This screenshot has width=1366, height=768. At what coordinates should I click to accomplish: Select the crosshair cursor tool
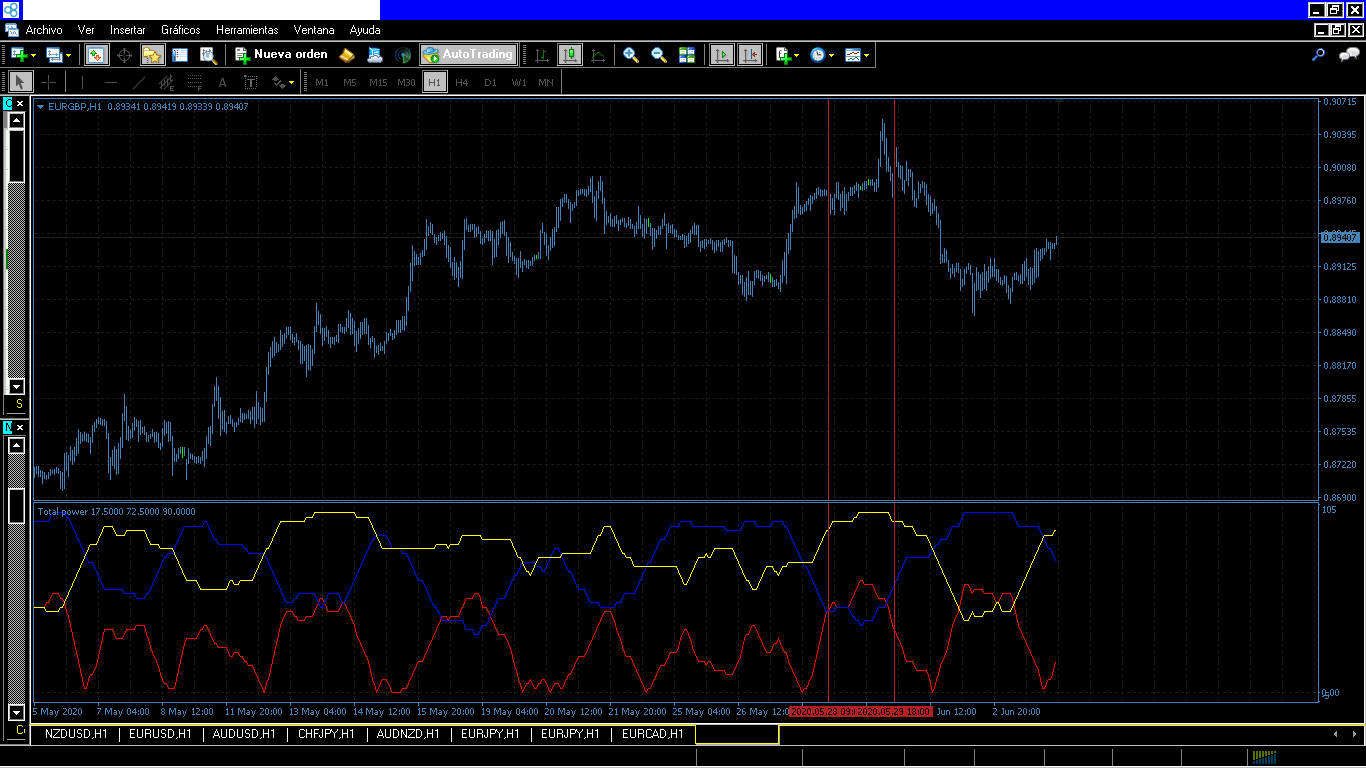click(48, 82)
